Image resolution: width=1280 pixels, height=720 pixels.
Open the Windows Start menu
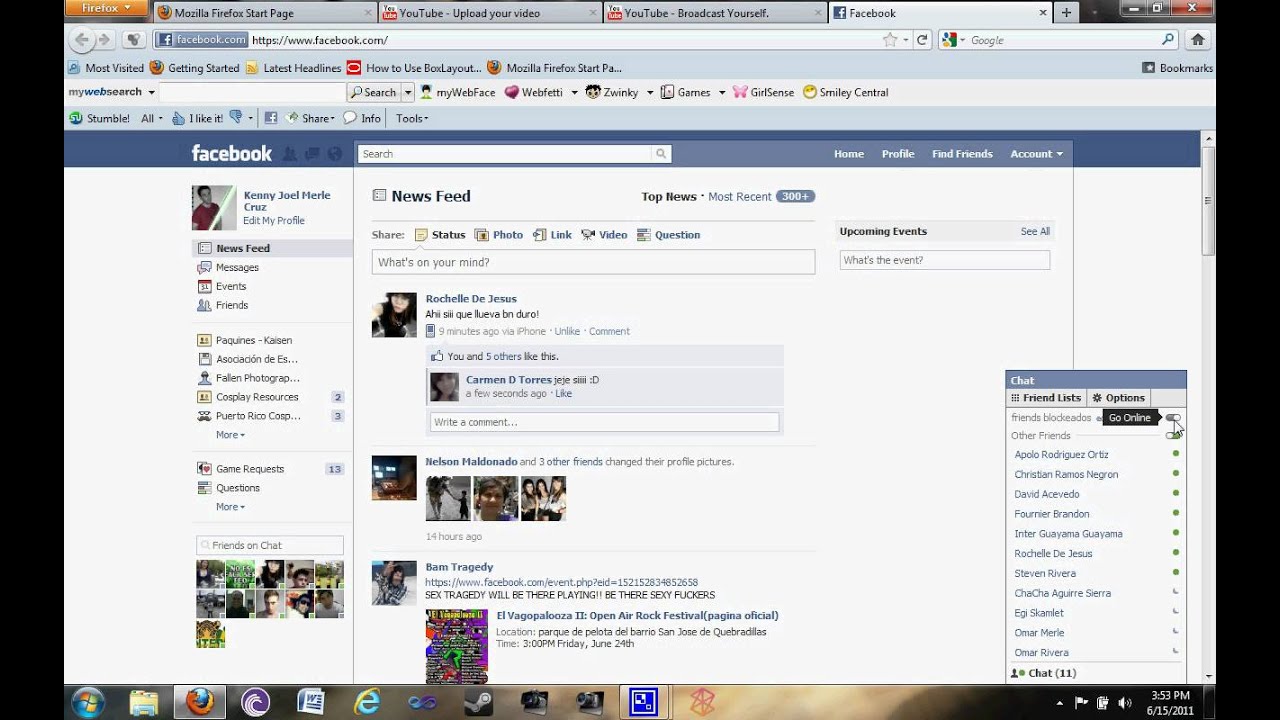click(x=88, y=702)
